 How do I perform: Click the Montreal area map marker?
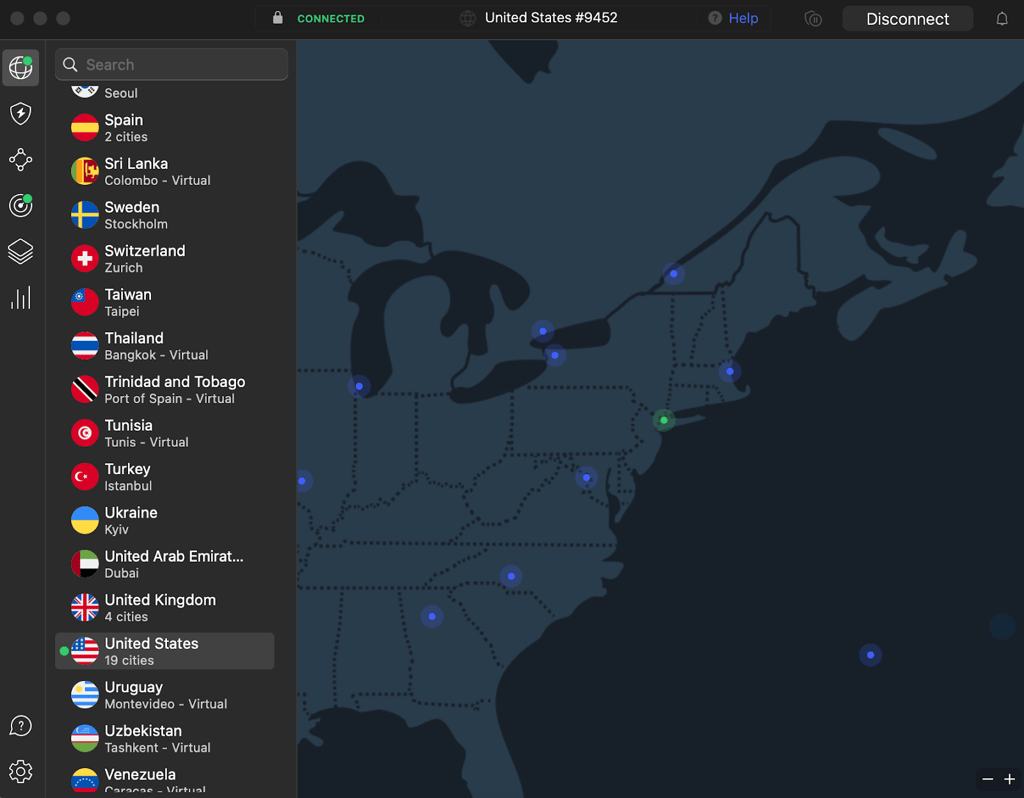673,274
